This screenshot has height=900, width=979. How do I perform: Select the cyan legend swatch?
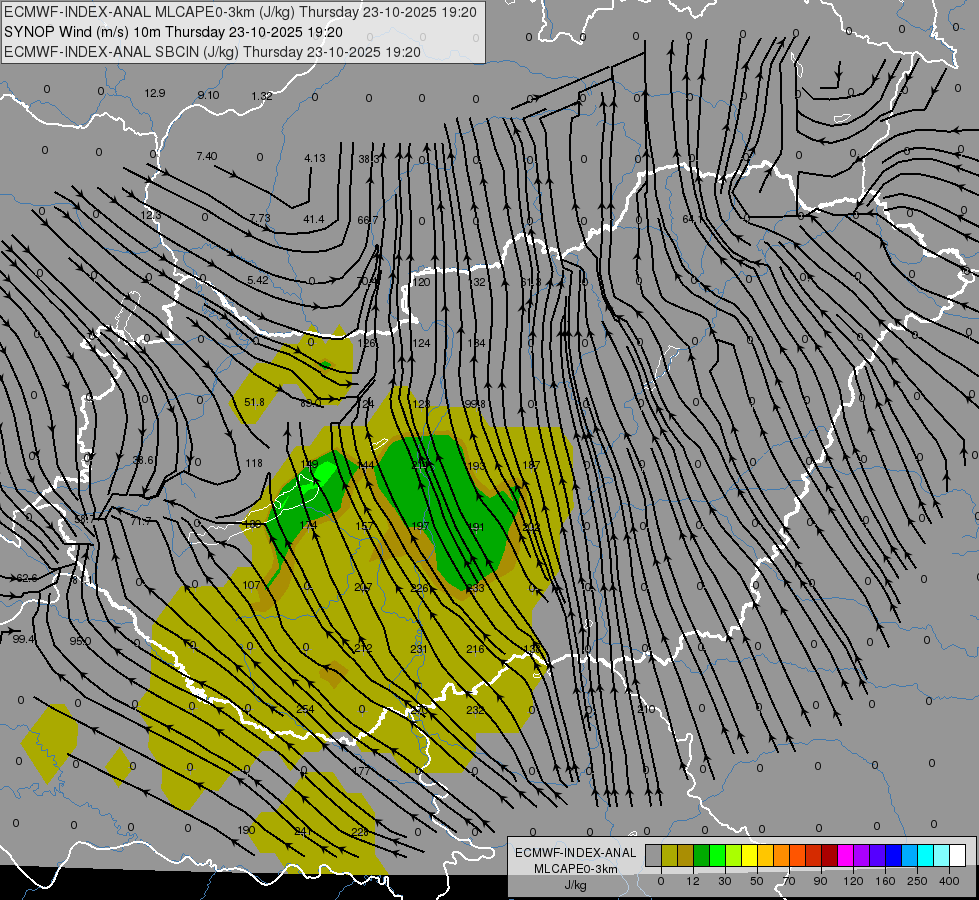tap(925, 856)
